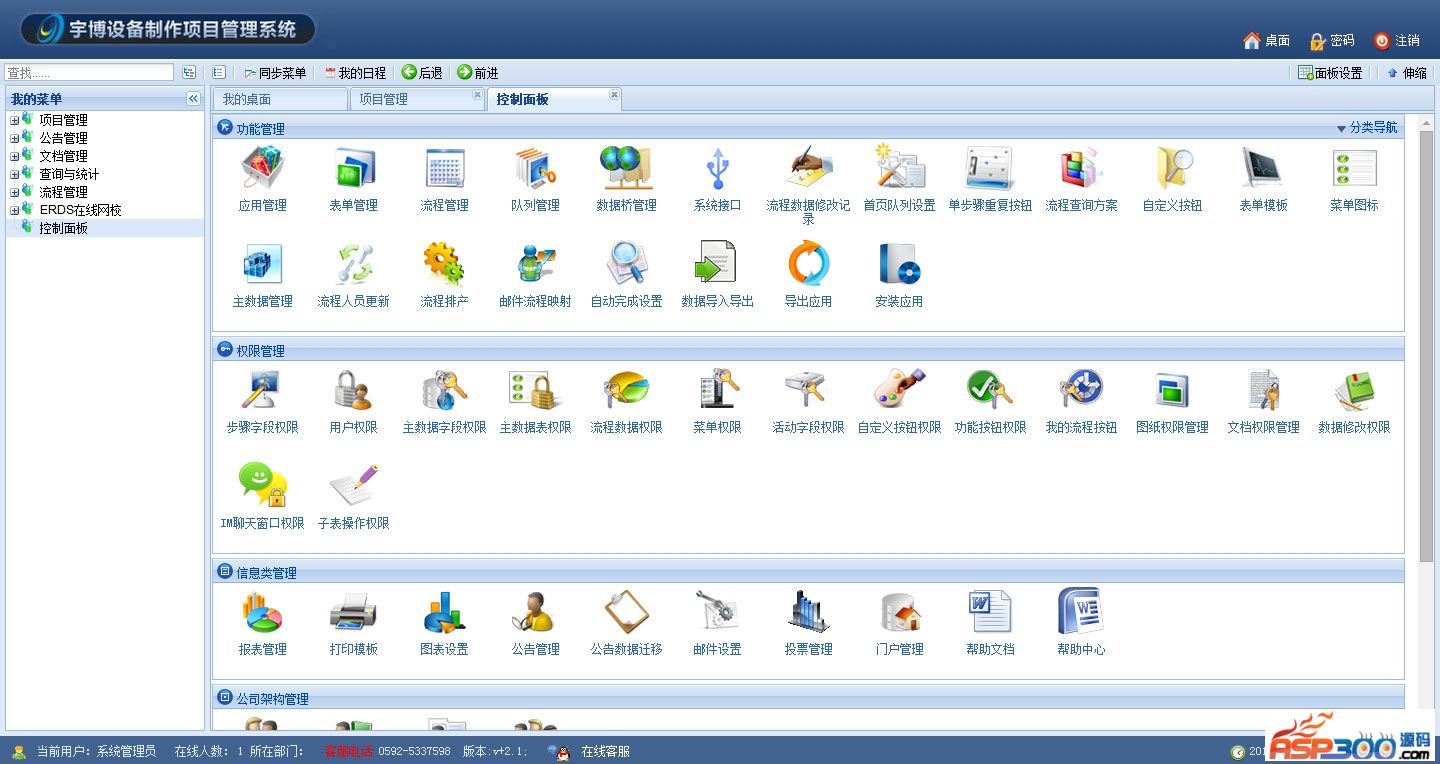Open the 菜单图标 icon
This screenshot has width=1440, height=764.
[1354, 168]
